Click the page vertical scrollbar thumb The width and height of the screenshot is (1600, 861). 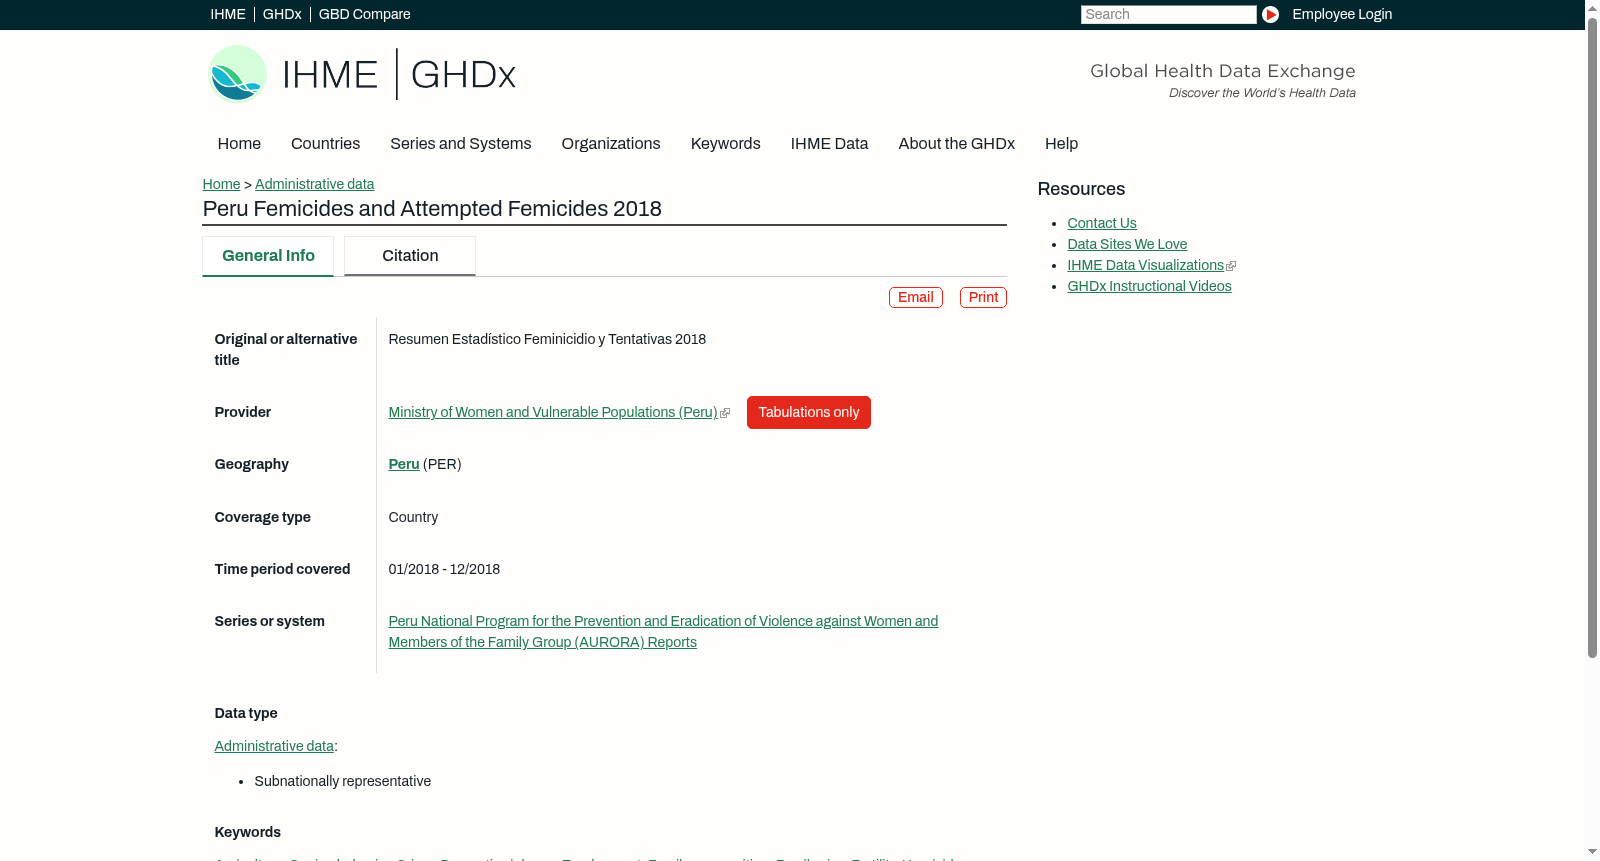pos(1592,336)
